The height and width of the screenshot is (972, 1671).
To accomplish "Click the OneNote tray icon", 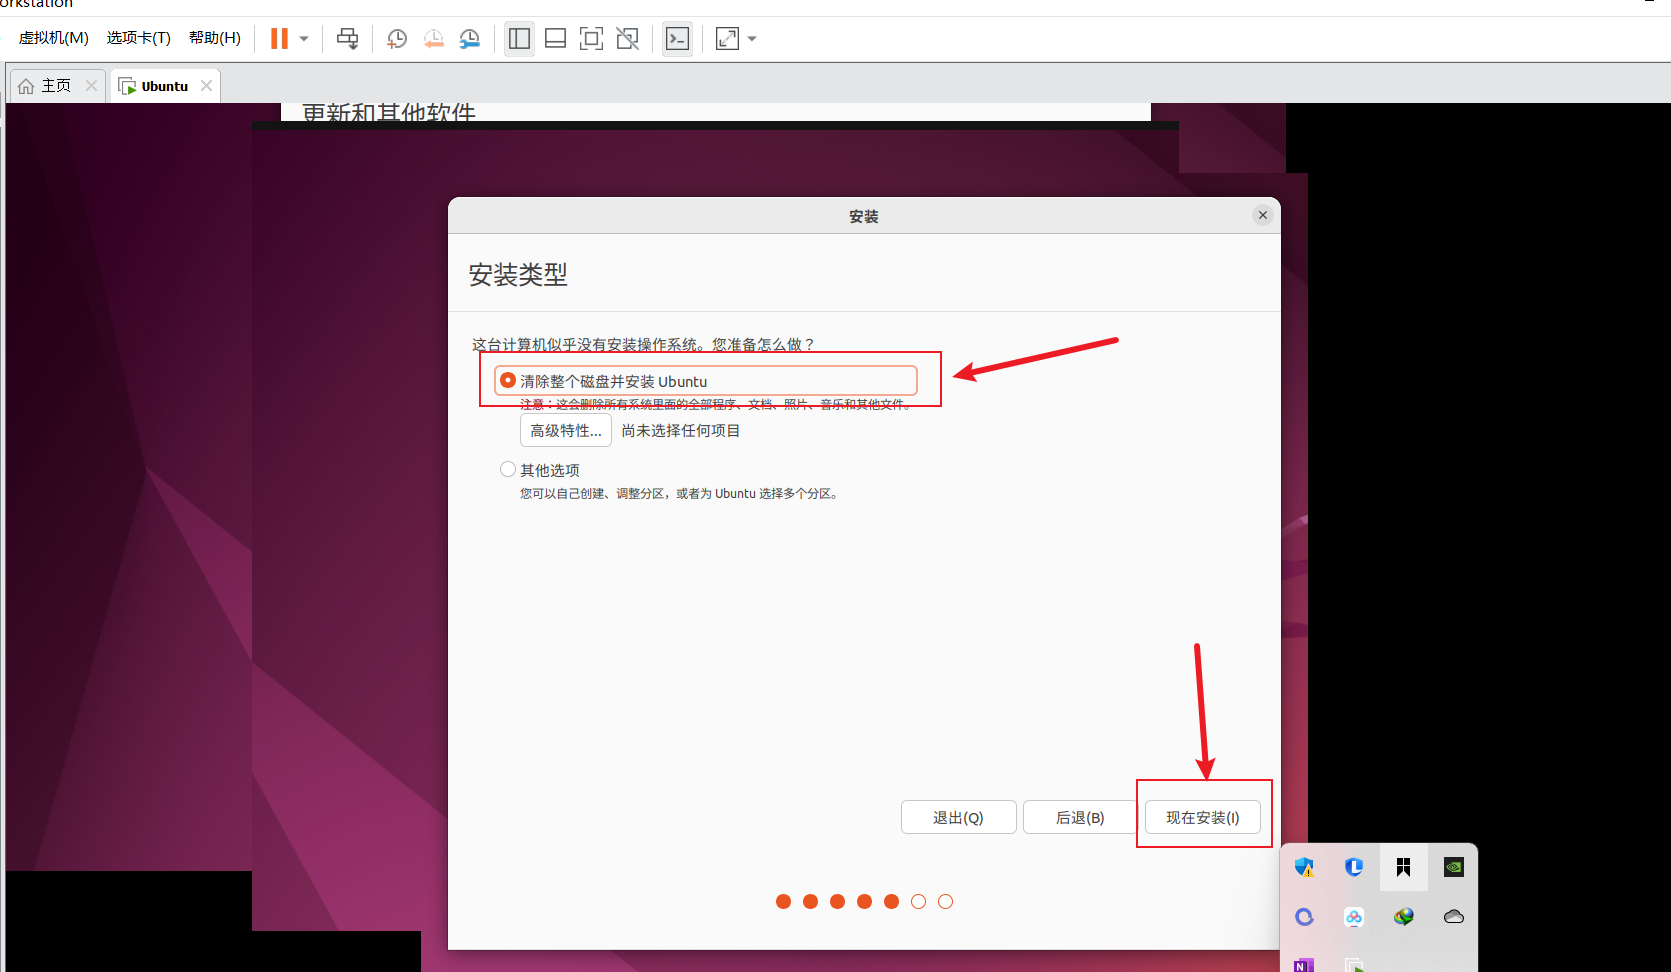I will (x=1304, y=965).
